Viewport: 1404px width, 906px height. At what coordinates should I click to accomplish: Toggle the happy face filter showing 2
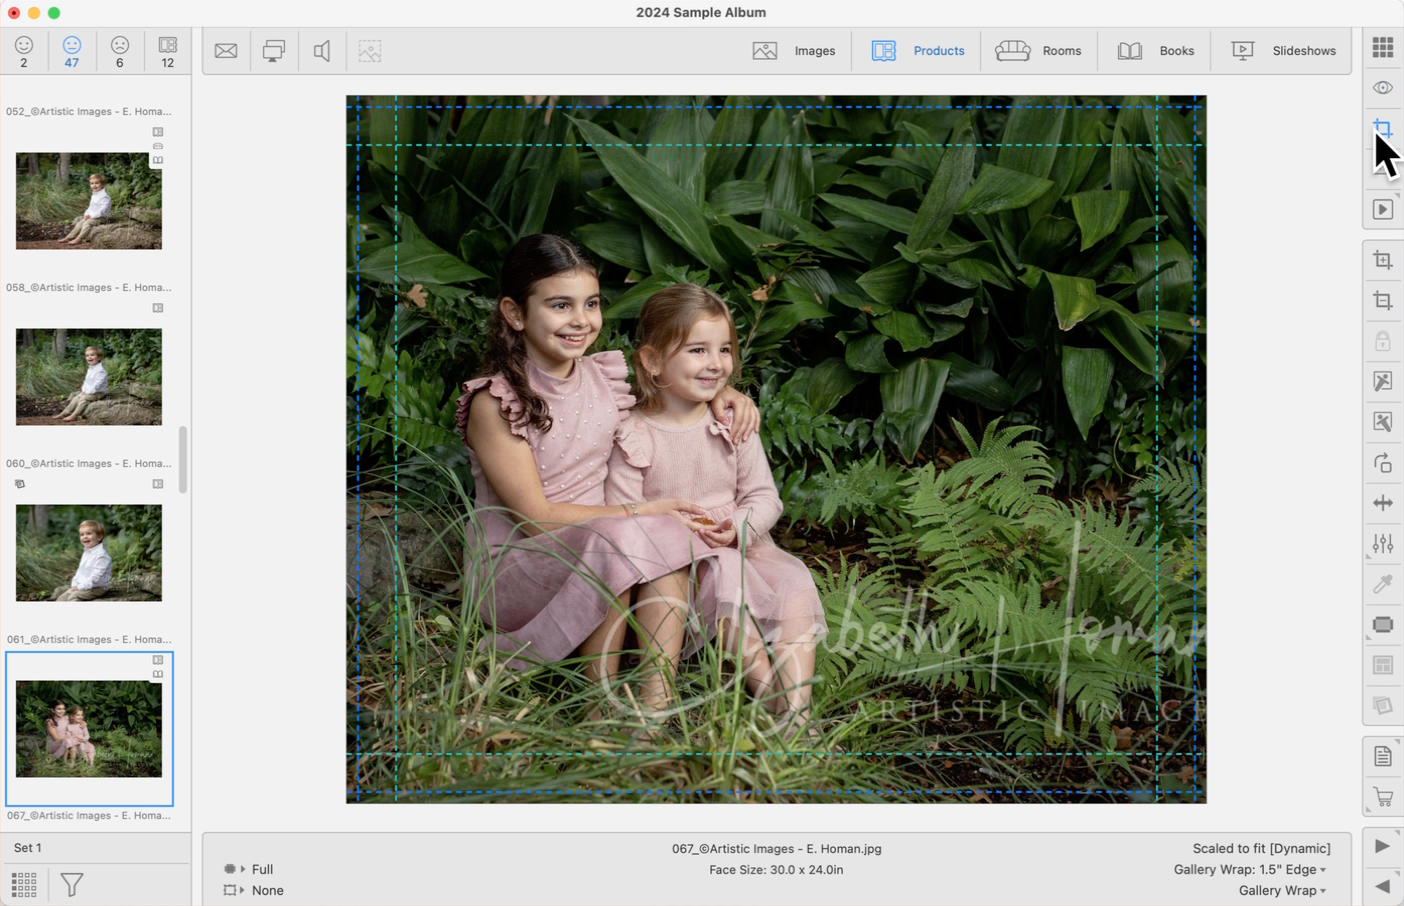pyautogui.click(x=24, y=51)
